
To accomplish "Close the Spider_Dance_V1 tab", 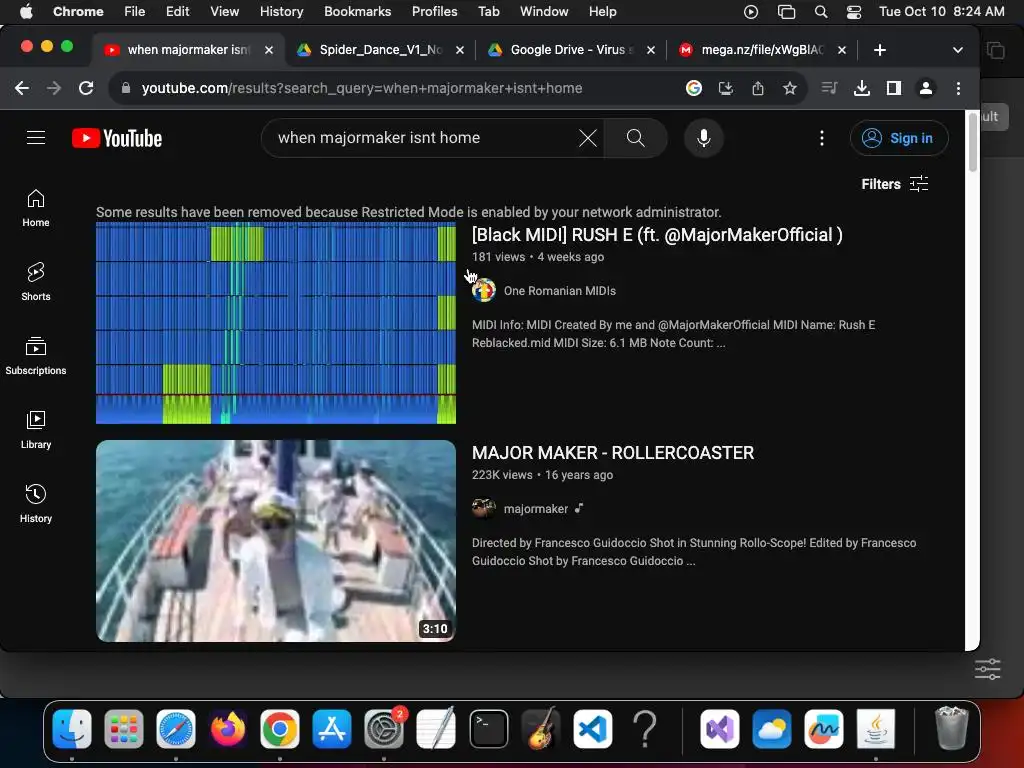I will pos(460,50).
